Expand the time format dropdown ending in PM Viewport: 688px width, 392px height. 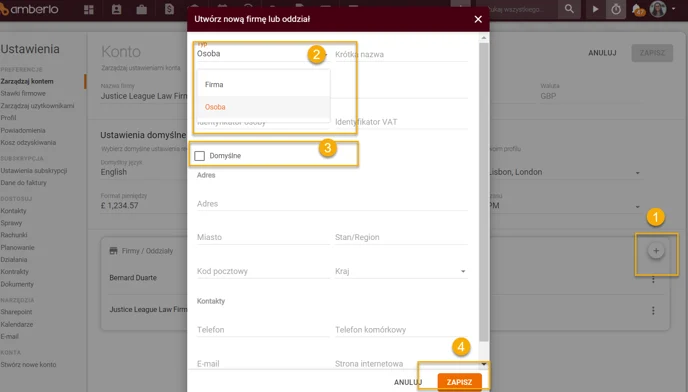[x=638, y=206]
